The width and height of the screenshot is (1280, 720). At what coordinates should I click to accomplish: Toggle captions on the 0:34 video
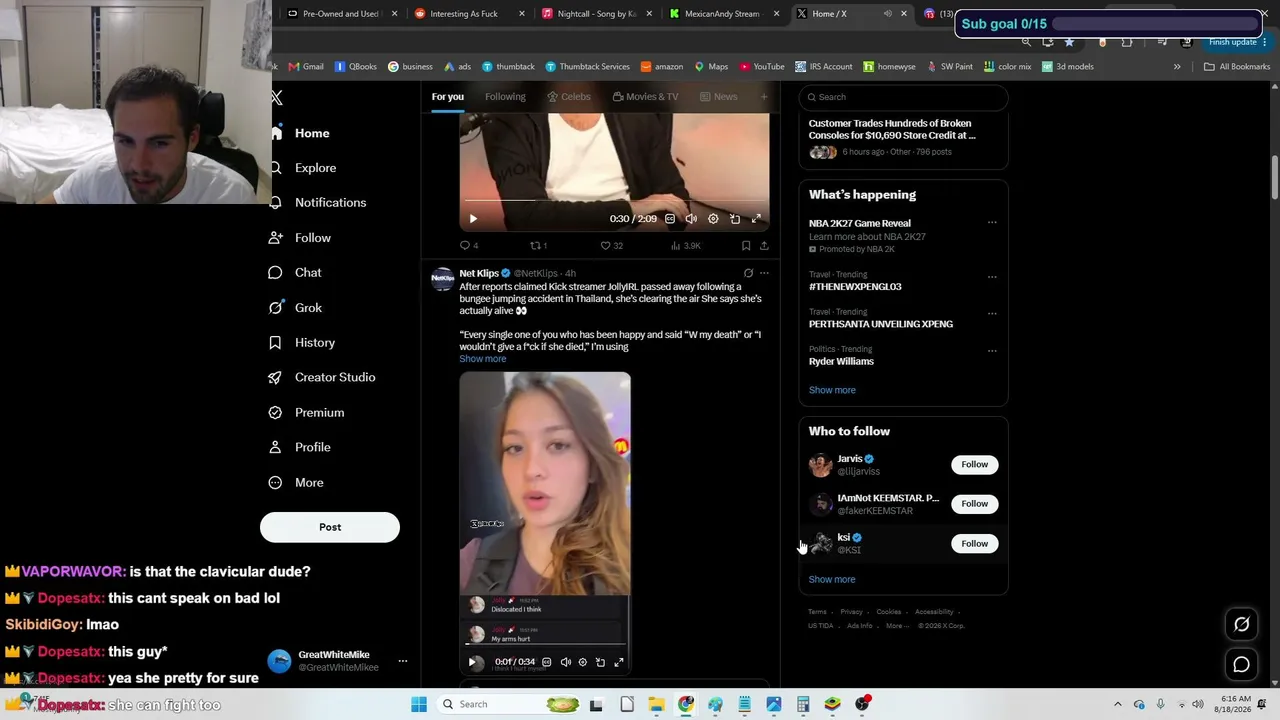[546, 662]
